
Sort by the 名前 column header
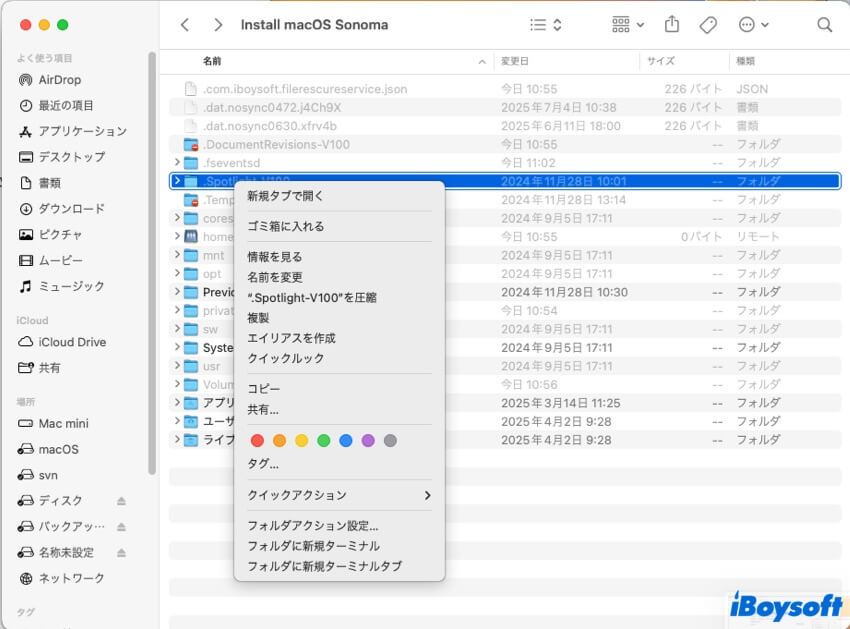tap(212, 61)
